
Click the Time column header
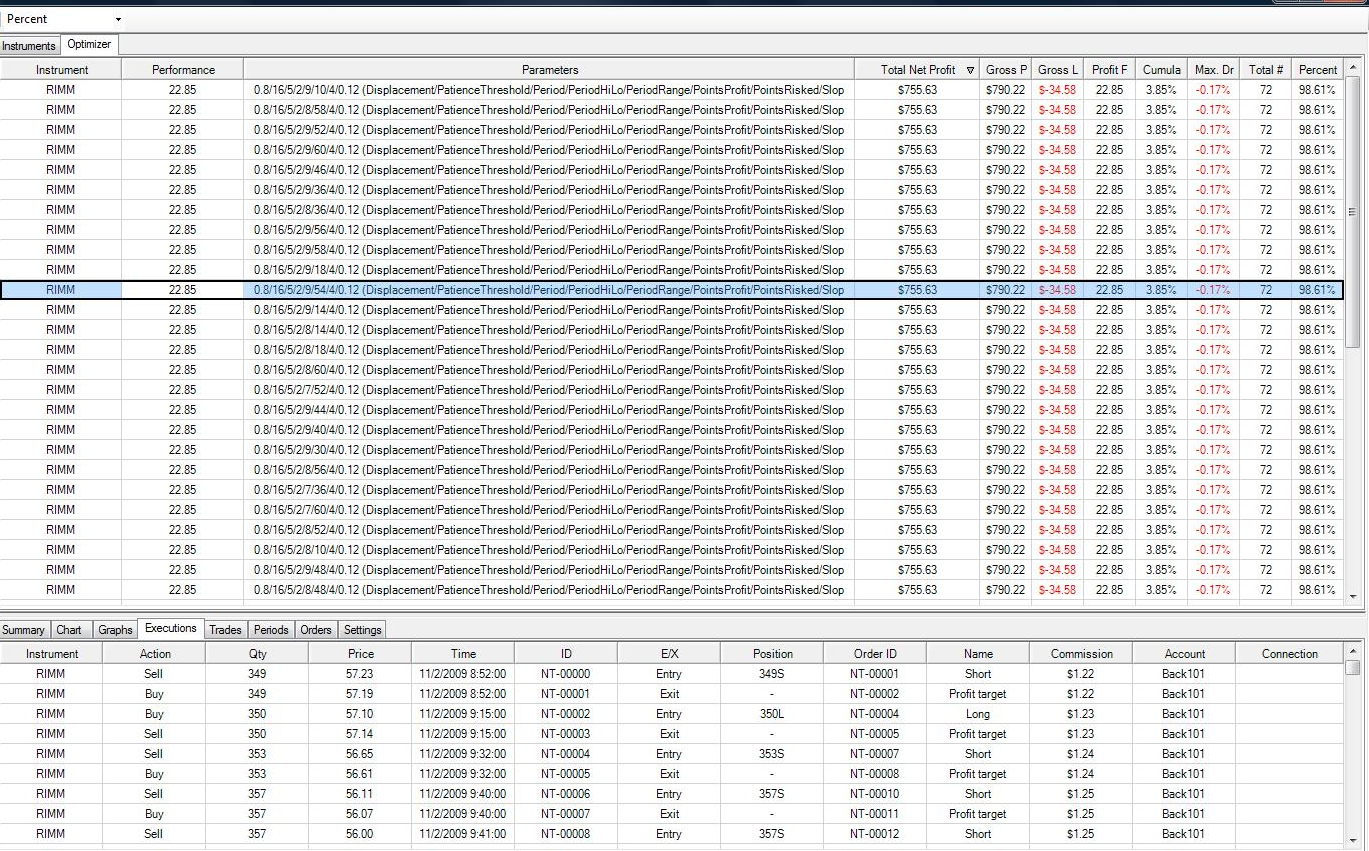click(463, 654)
